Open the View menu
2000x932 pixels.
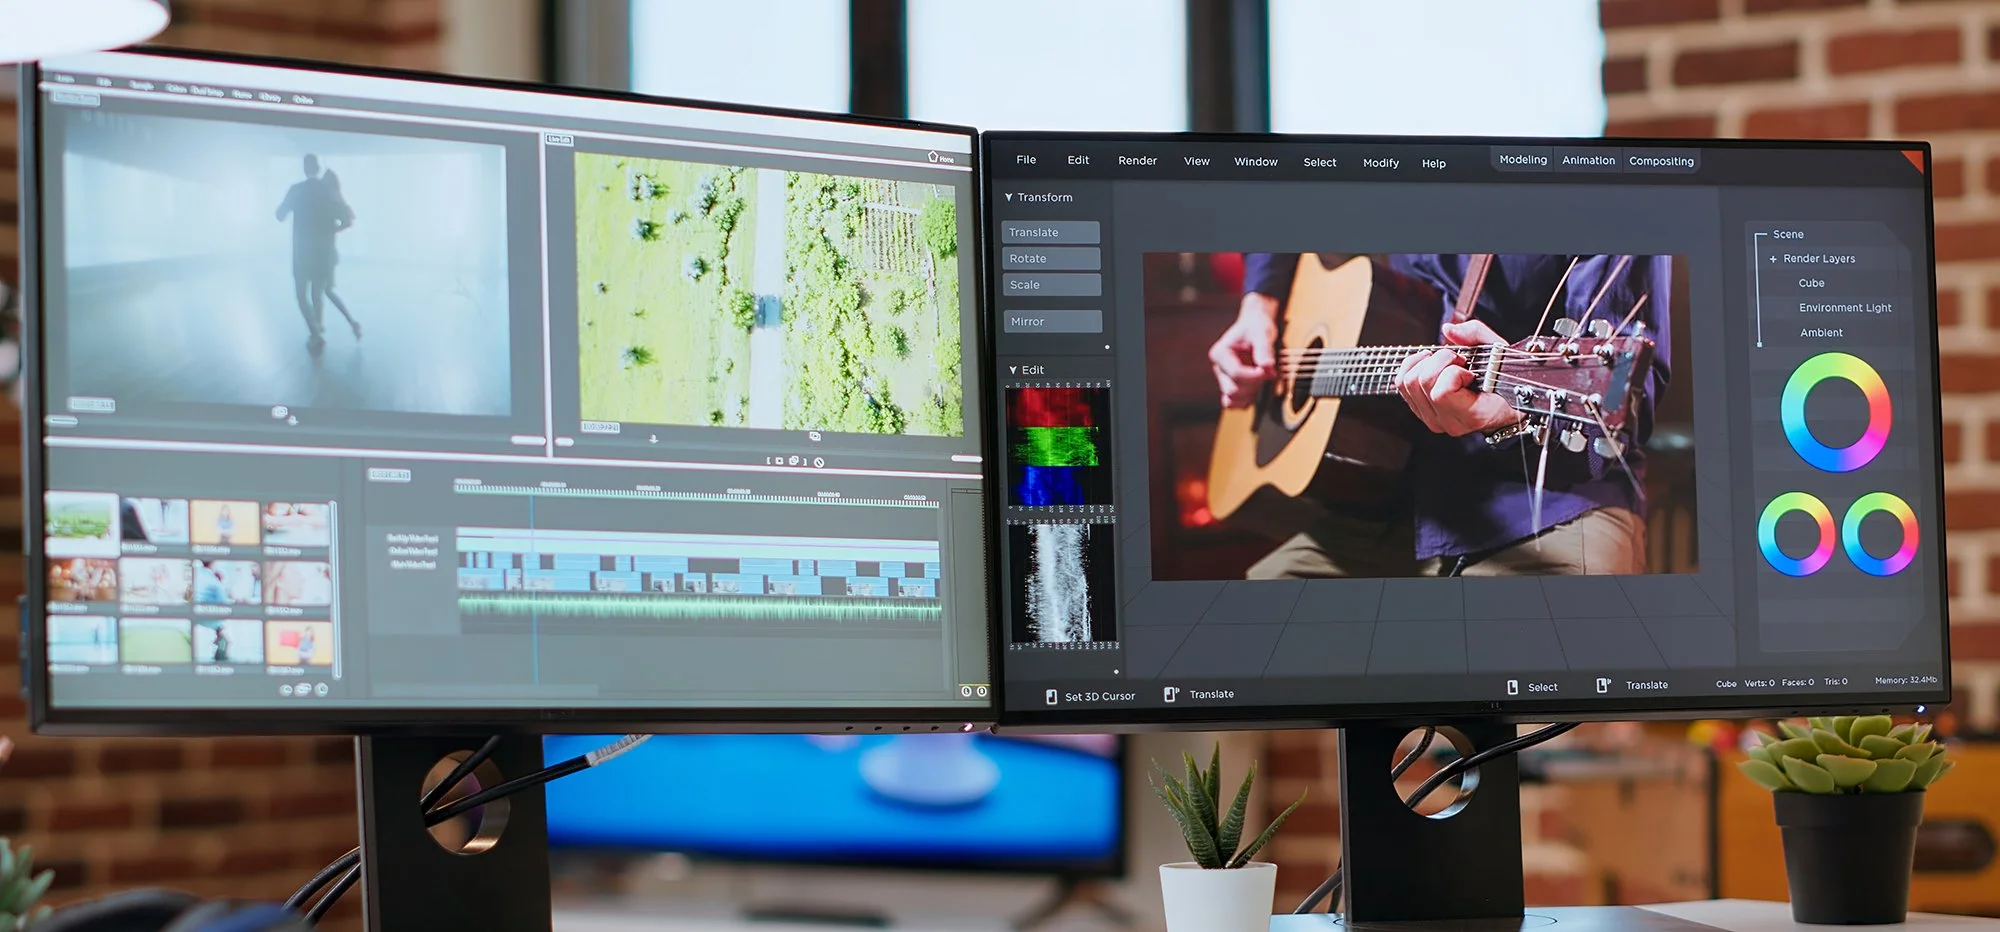tap(1197, 161)
